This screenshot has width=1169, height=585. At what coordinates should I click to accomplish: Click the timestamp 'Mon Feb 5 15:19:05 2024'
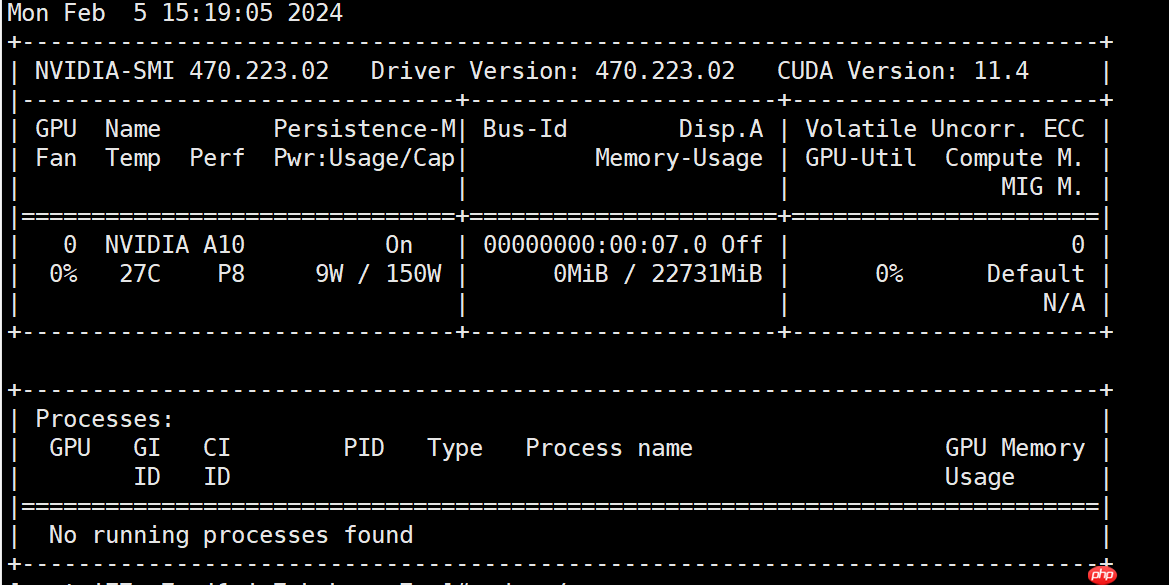tap(175, 13)
